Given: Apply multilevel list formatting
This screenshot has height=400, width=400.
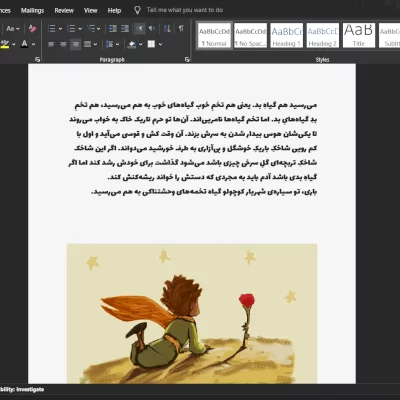Looking at the screenshot, I should pos(91,29).
